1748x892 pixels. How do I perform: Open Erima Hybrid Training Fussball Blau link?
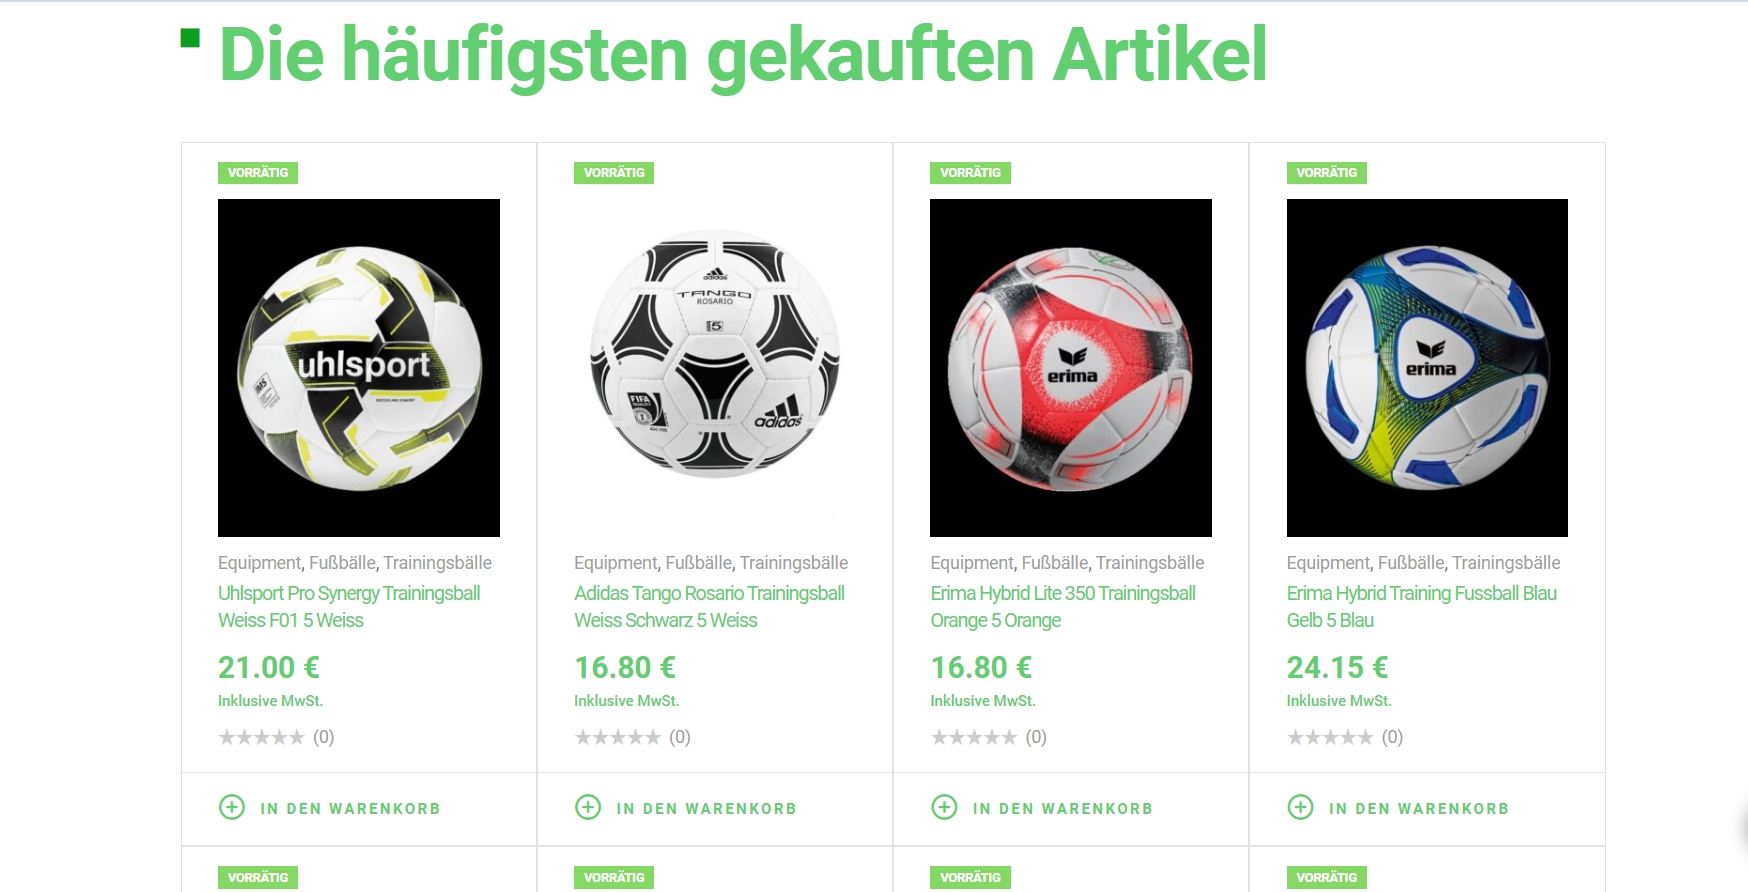[x=1422, y=606]
